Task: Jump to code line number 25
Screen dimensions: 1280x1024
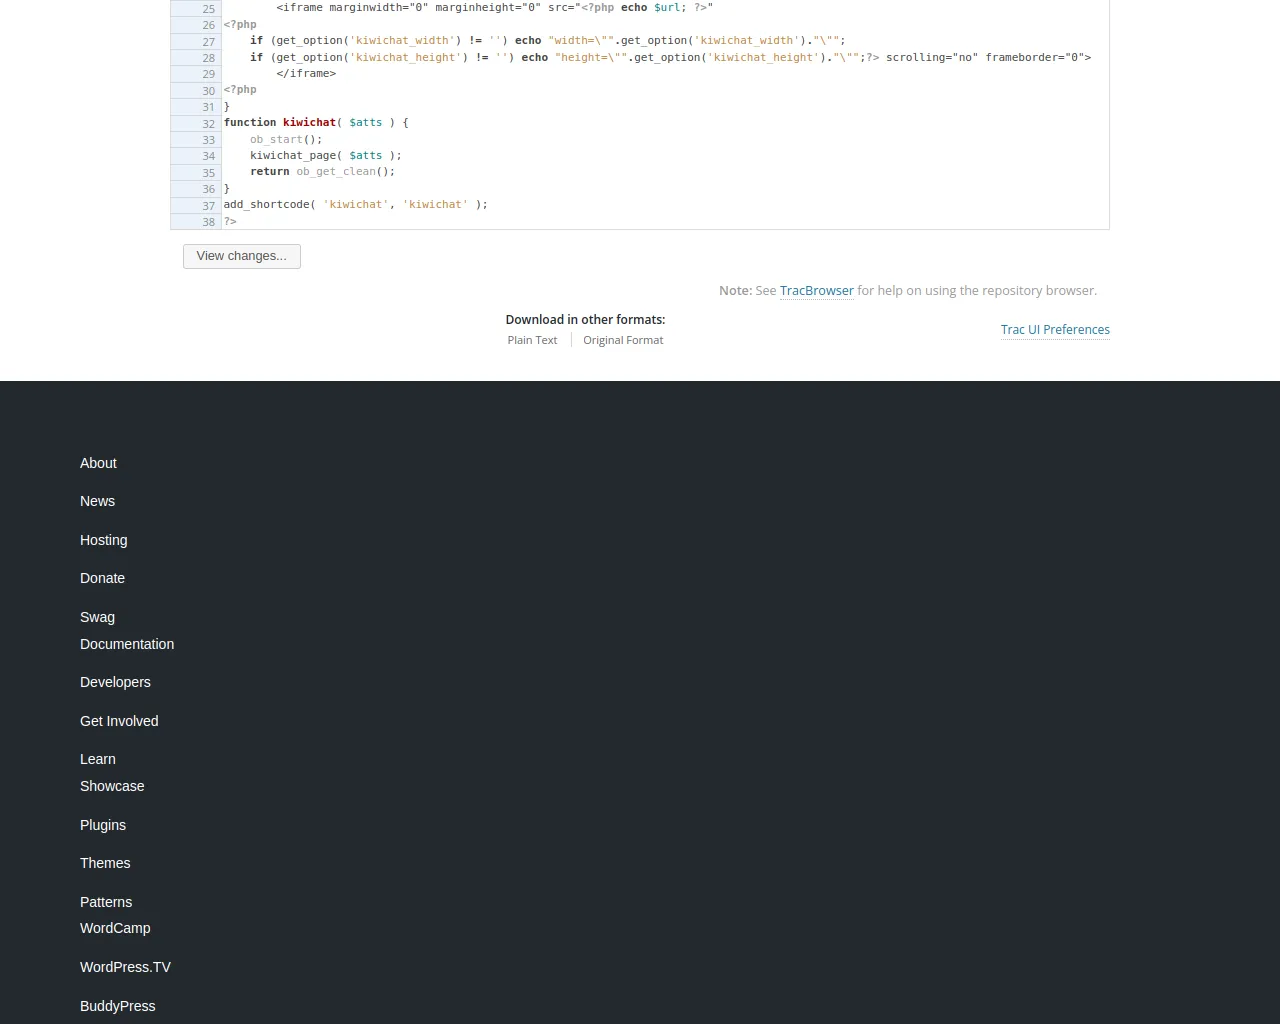Action: click(x=208, y=9)
